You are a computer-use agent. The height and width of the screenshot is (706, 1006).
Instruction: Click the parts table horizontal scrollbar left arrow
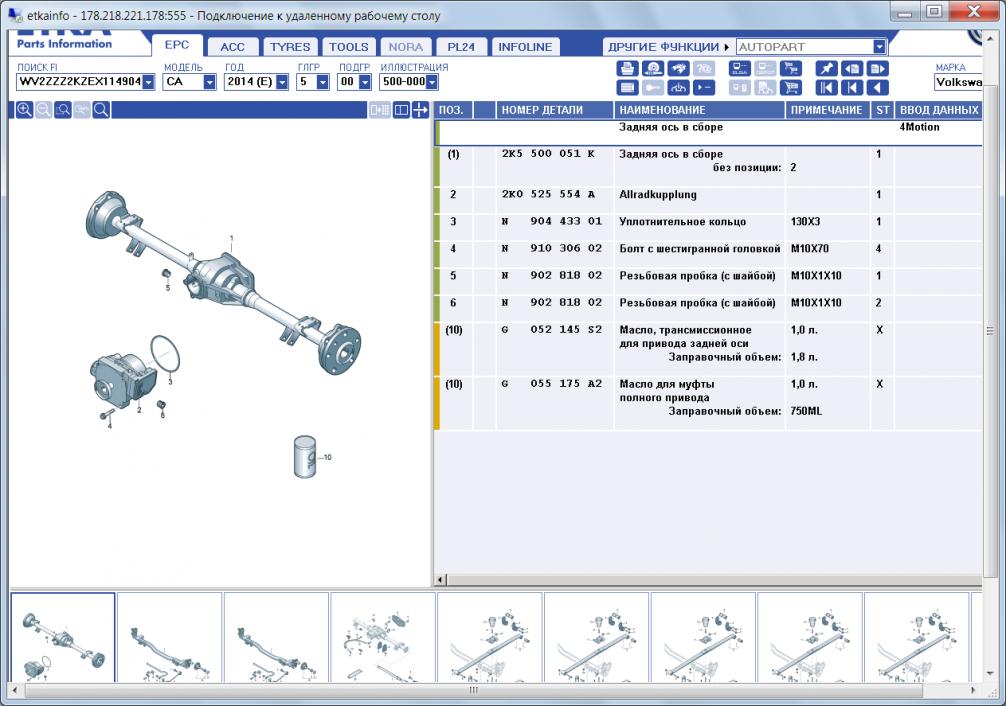(440, 580)
